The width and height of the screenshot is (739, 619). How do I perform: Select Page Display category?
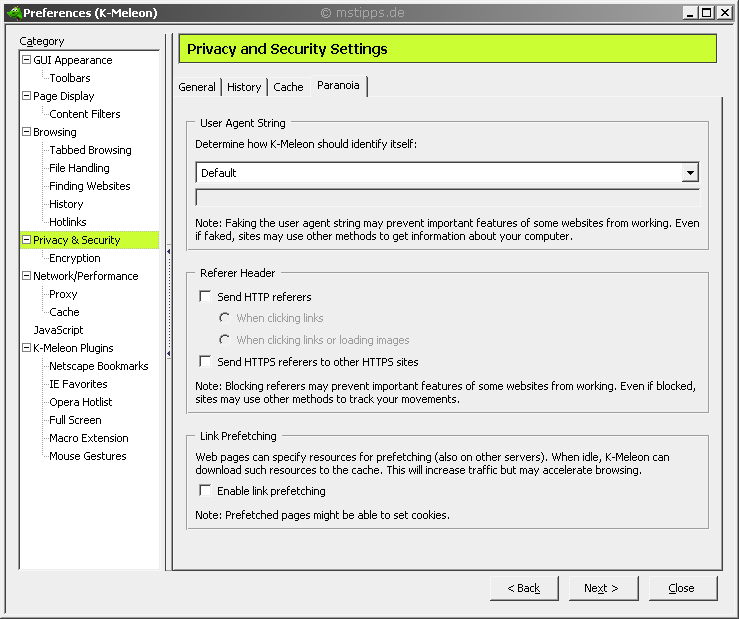coord(64,96)
